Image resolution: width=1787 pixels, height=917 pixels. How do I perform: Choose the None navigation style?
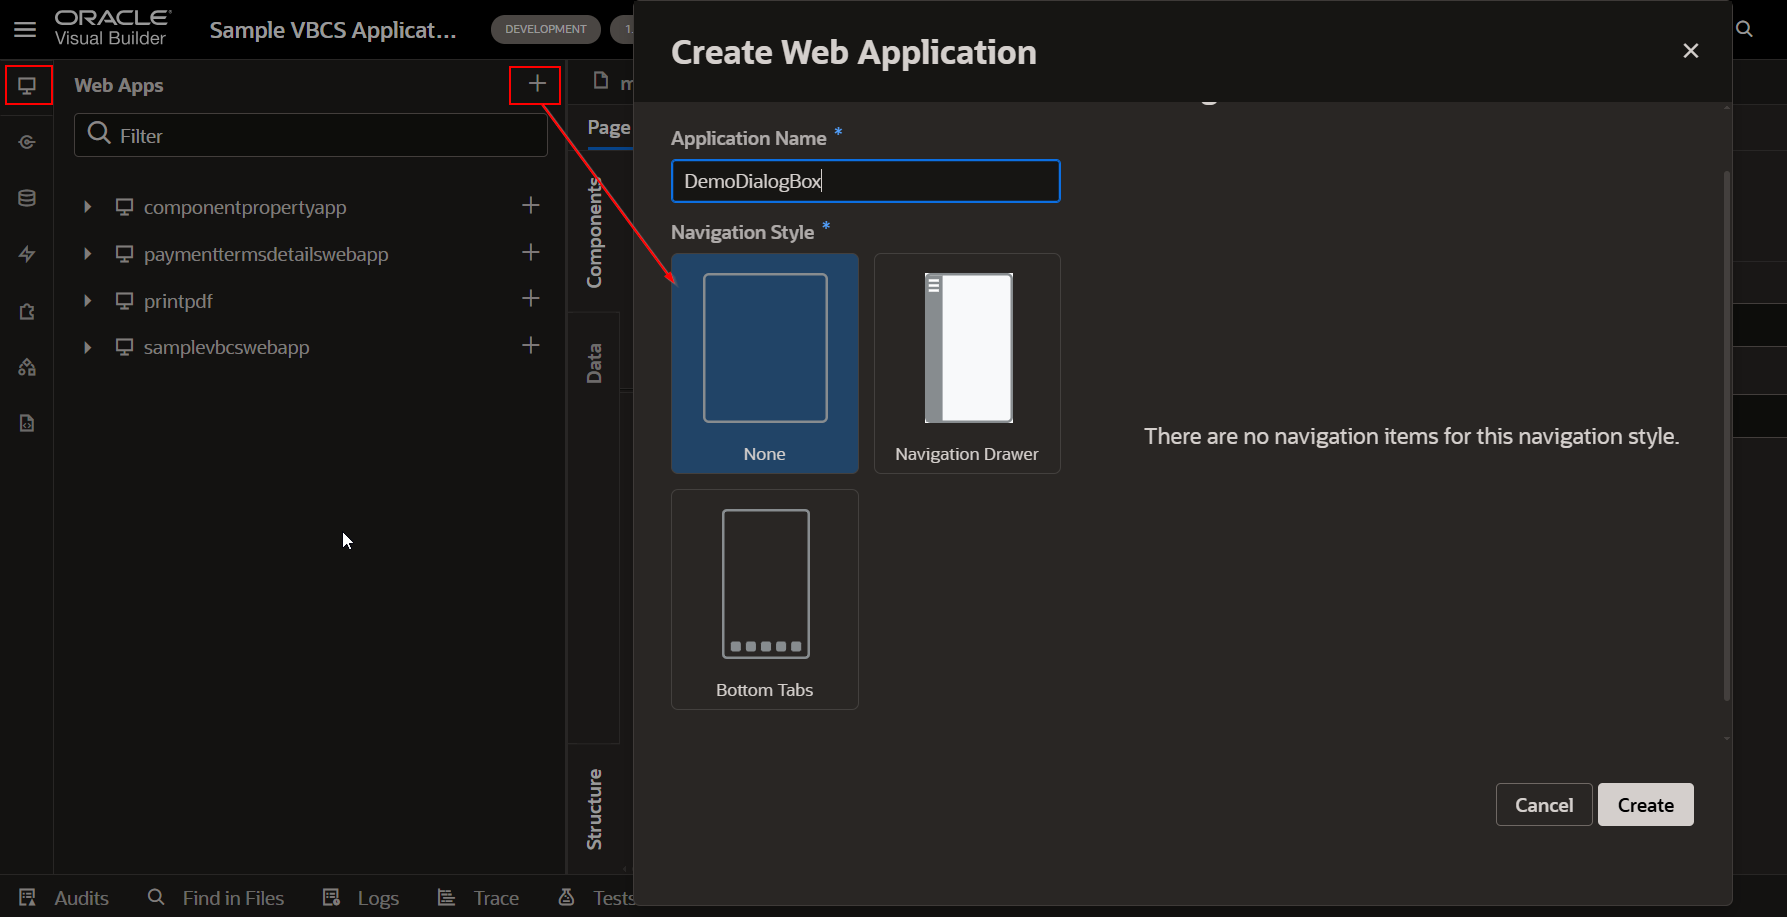[765, 363]
